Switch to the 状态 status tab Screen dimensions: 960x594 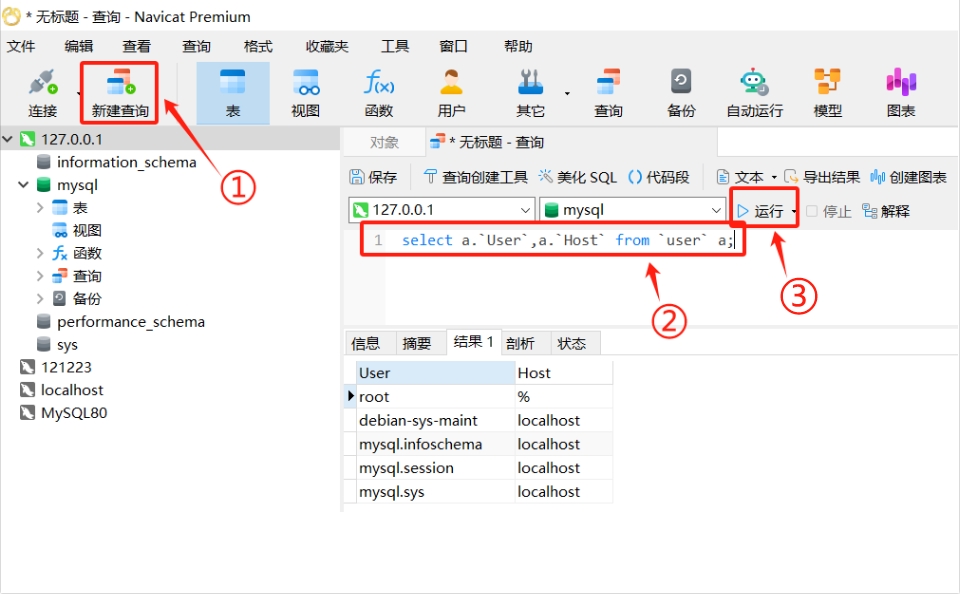tap(572, 344)
